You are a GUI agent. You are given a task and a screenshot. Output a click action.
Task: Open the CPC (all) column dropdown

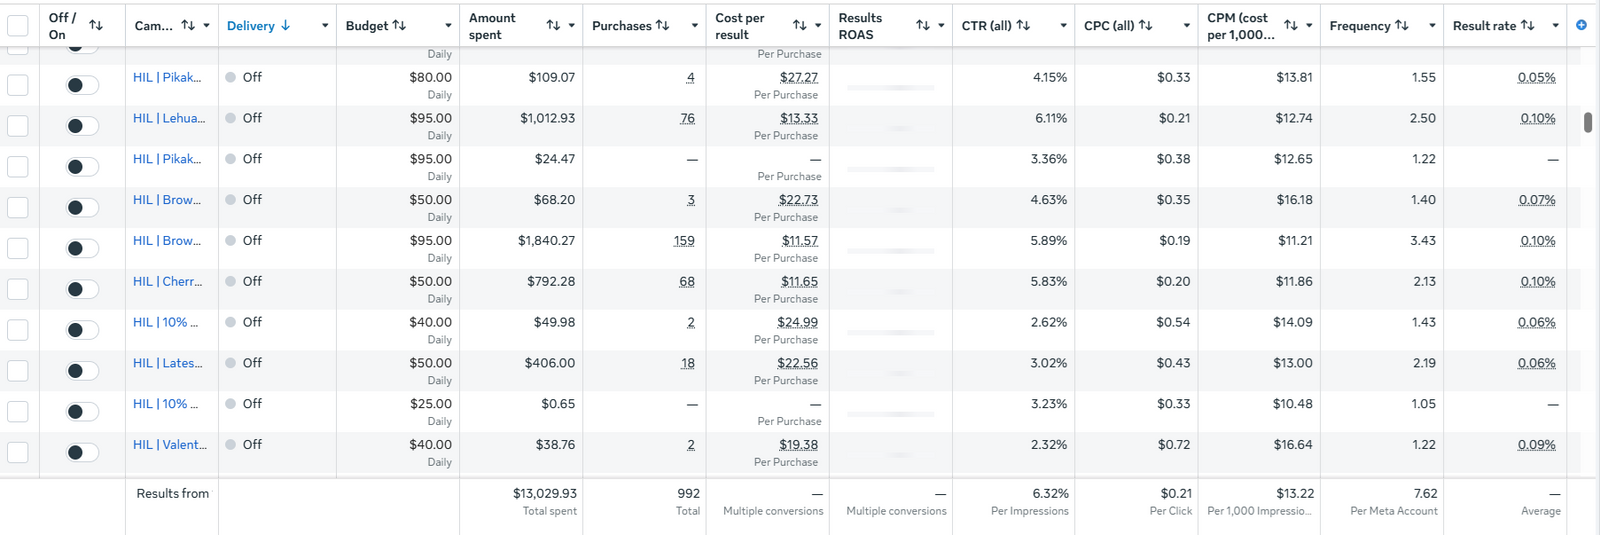point(1187,26)
